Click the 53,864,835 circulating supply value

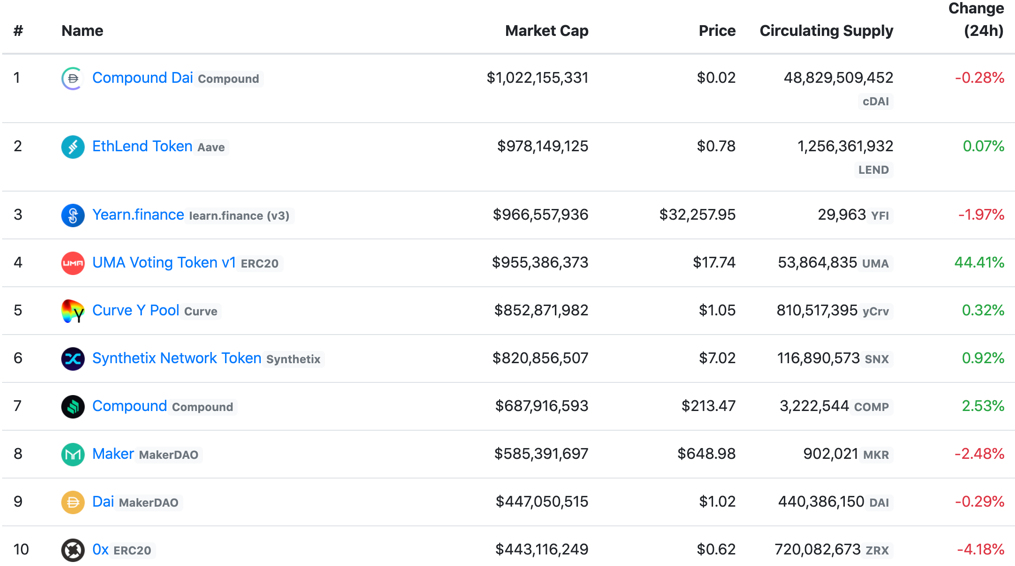pyautogui.click(x=817, y=263)
